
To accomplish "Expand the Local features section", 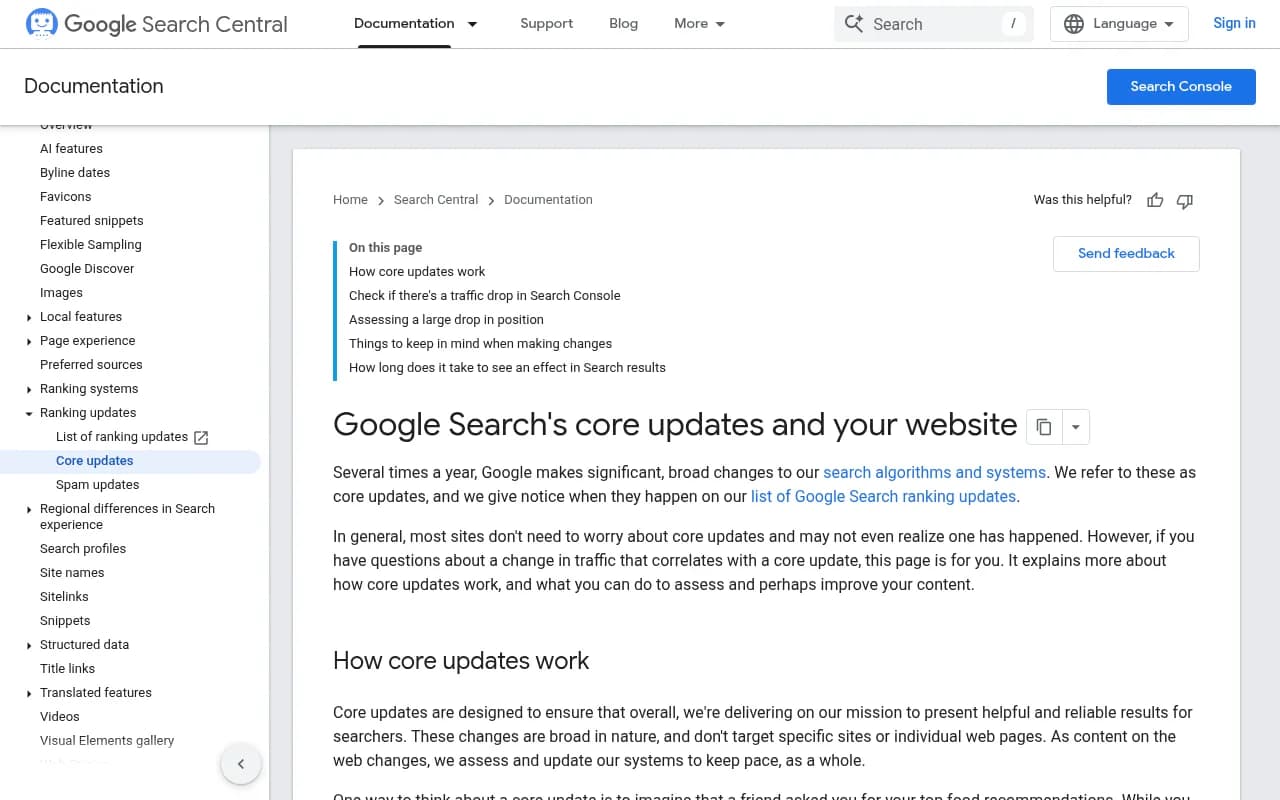I will [29, 318].
